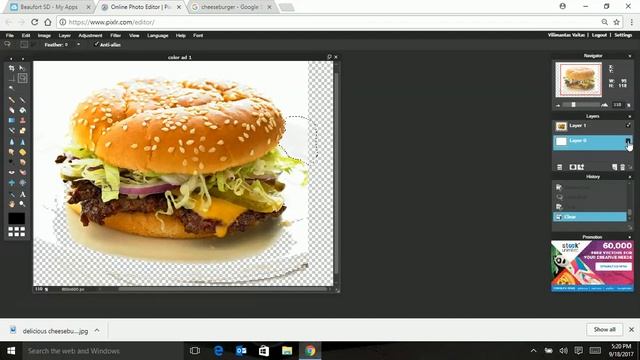This screenshot has width=640, height=360.
Task: Select the Drawing shapes tool
Action: point(22,131)
